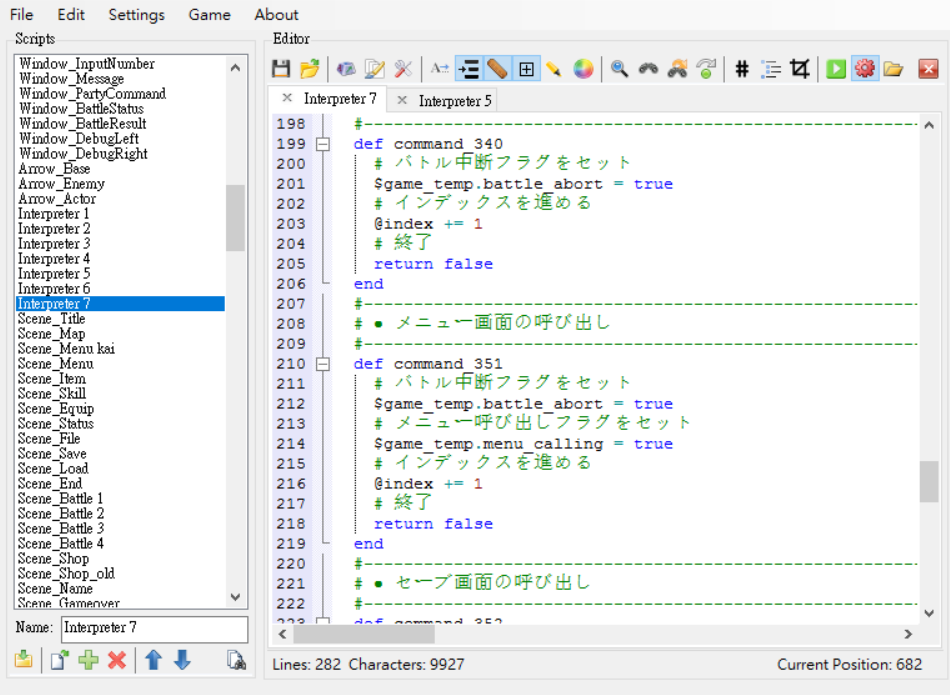Click the import scripts yellow tray icon
950x695 pixels.
click(x=24, y=660)
